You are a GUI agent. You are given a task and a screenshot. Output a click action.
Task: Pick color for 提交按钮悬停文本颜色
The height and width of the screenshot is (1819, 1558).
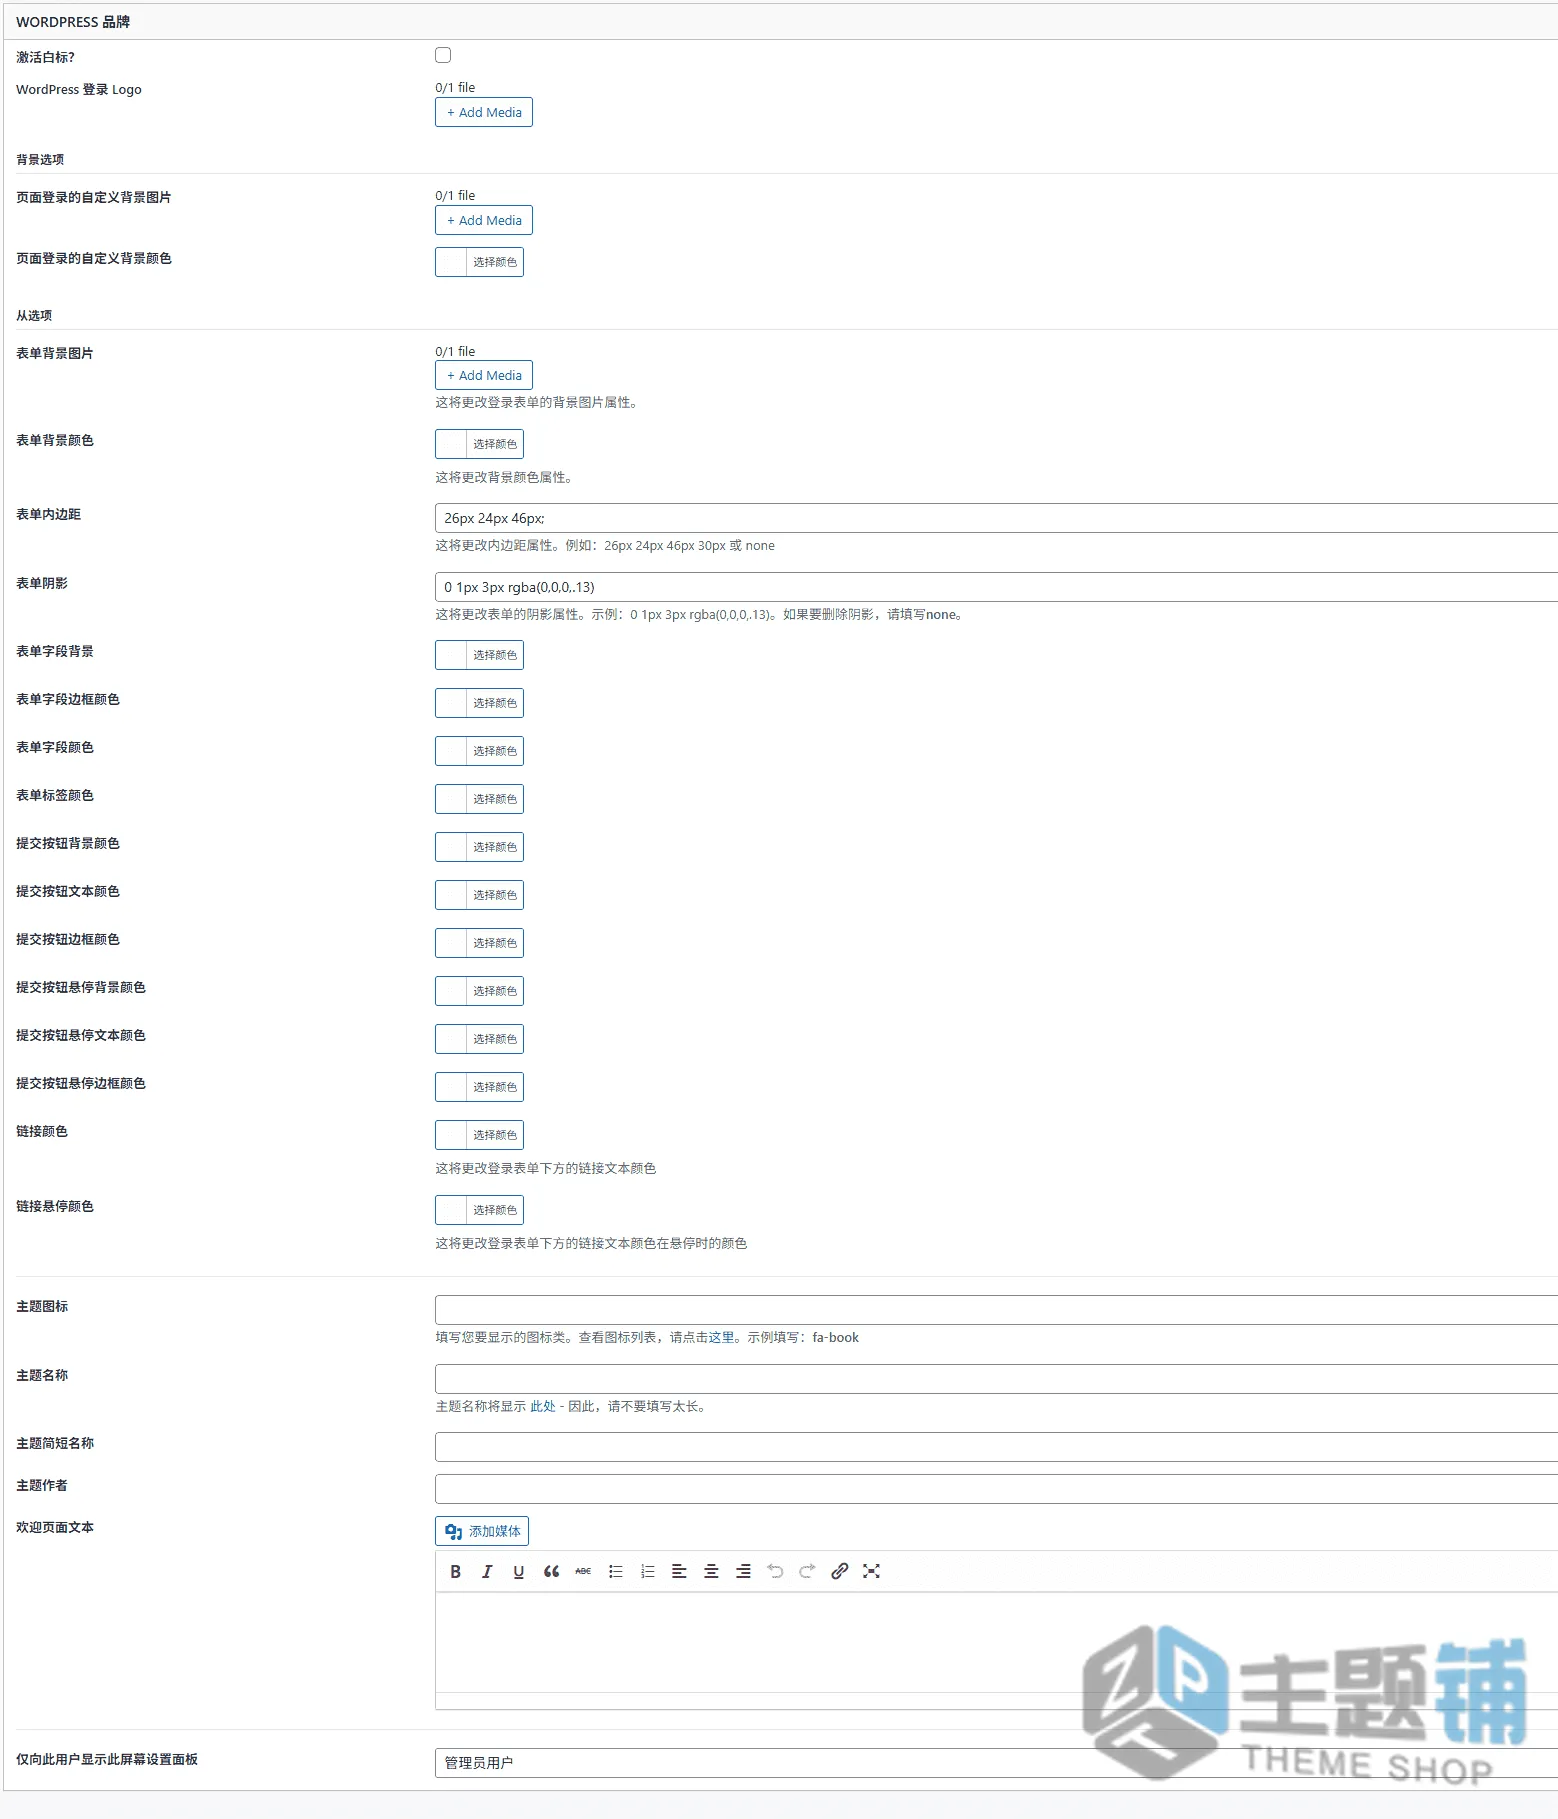pos(479,1039)
